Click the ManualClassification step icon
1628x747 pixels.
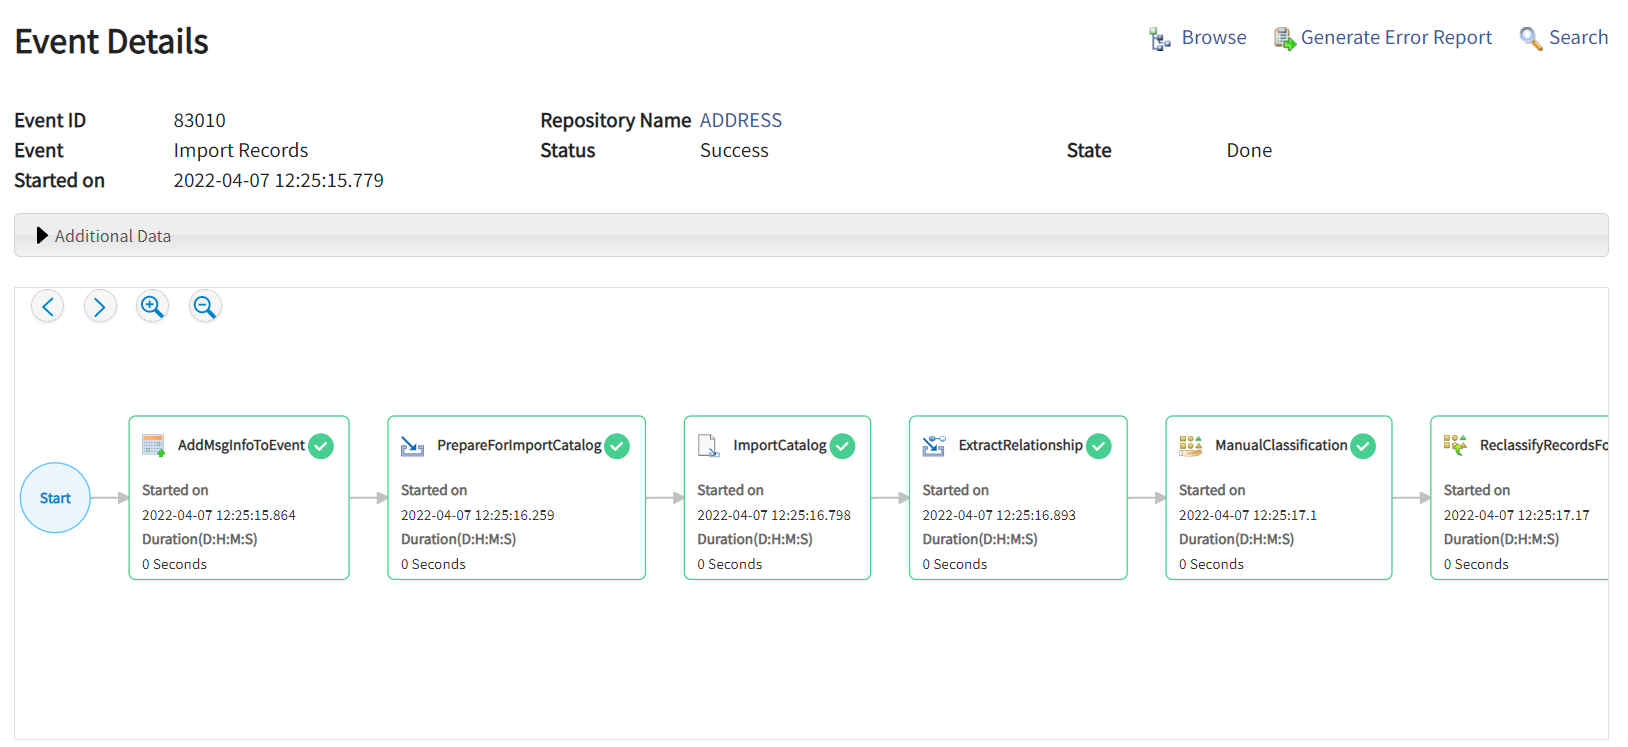1190,446
